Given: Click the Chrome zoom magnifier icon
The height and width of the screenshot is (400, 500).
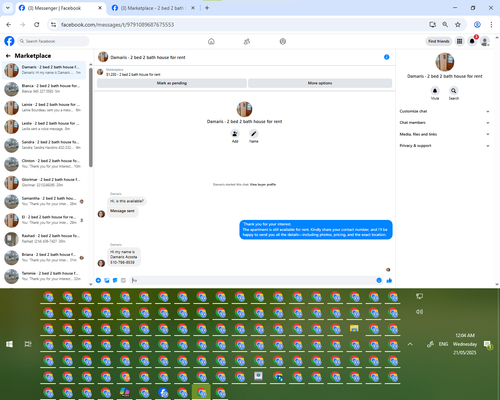Looking at the screenshot, I should [445, 24].
